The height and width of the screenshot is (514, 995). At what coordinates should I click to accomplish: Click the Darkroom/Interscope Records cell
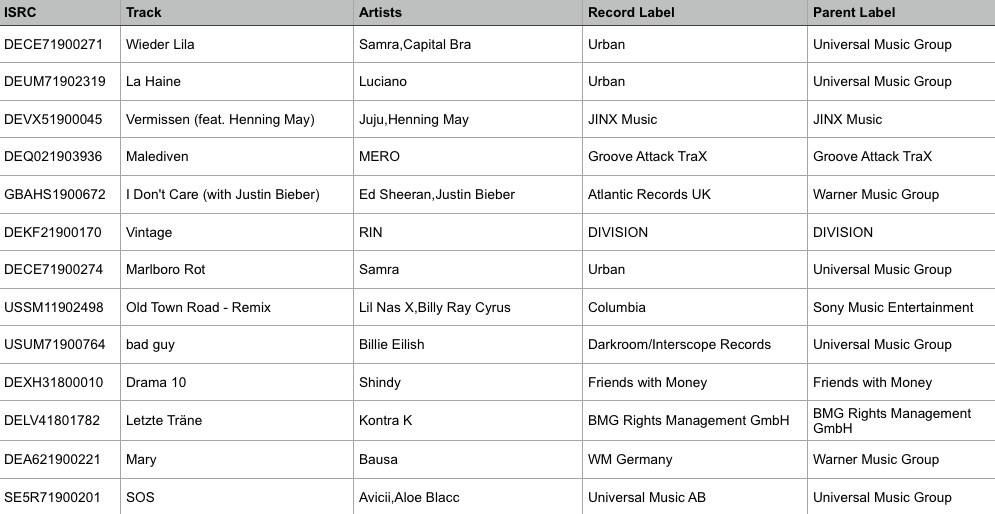[679, 344]
